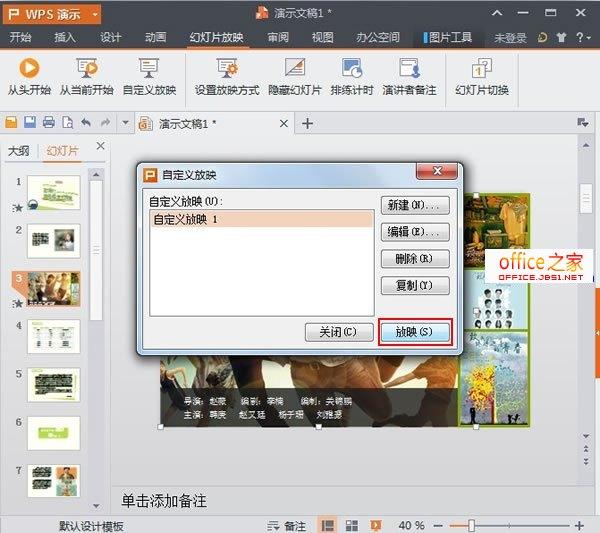The width and height of the screenshot is (600, 533).
Task: Click the 隐藏幻灯片 hide slide icon
Action: tap(294, 69)
